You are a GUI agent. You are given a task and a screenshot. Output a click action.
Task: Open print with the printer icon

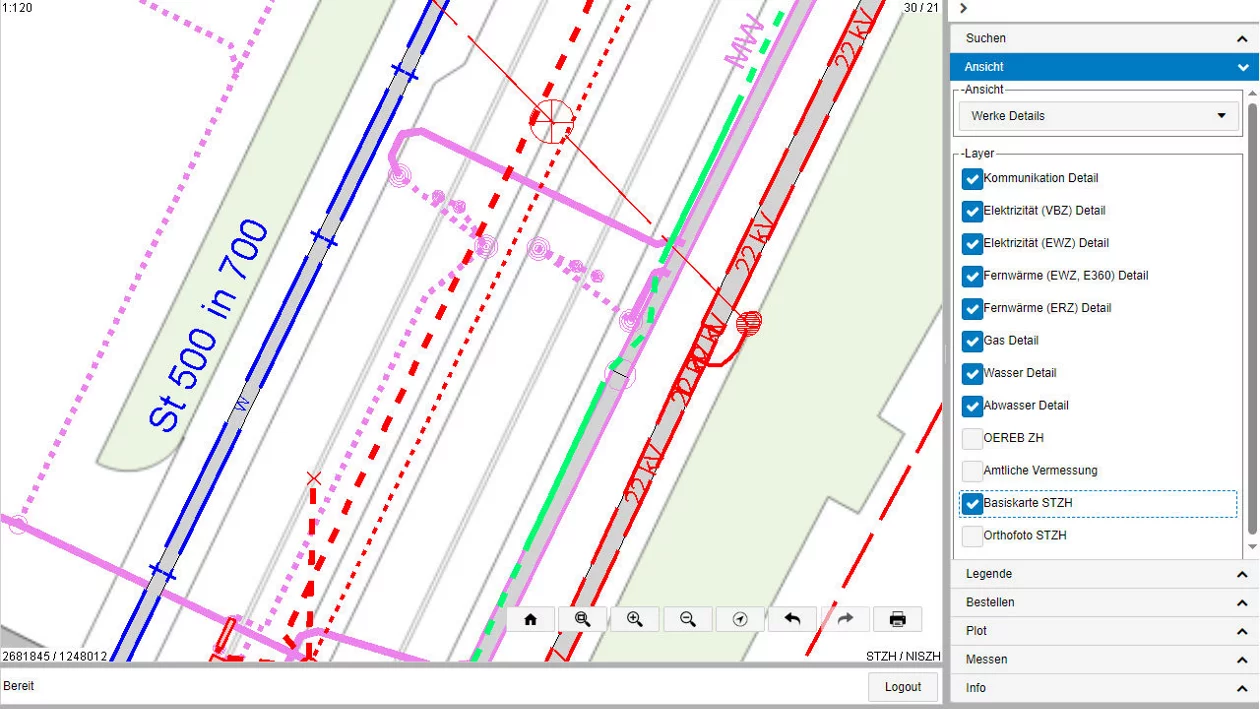pos(898,619)
